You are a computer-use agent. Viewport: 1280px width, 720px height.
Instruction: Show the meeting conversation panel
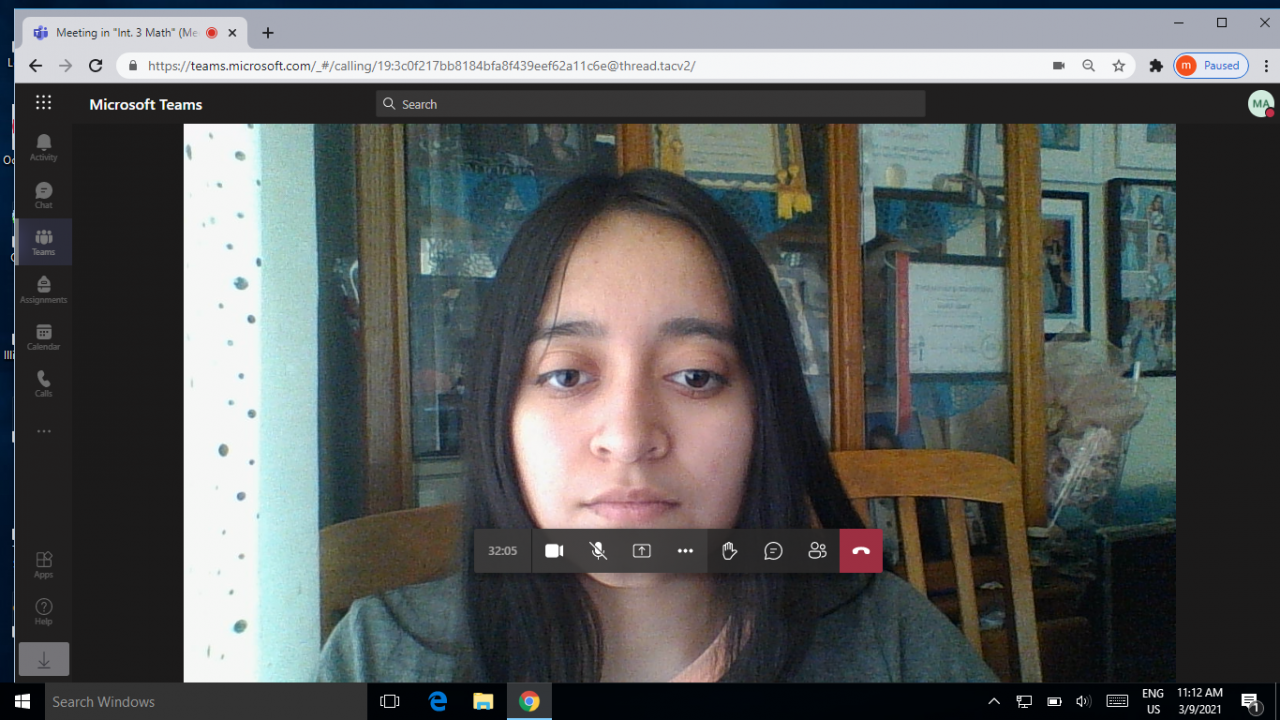(x=773, y=551)
